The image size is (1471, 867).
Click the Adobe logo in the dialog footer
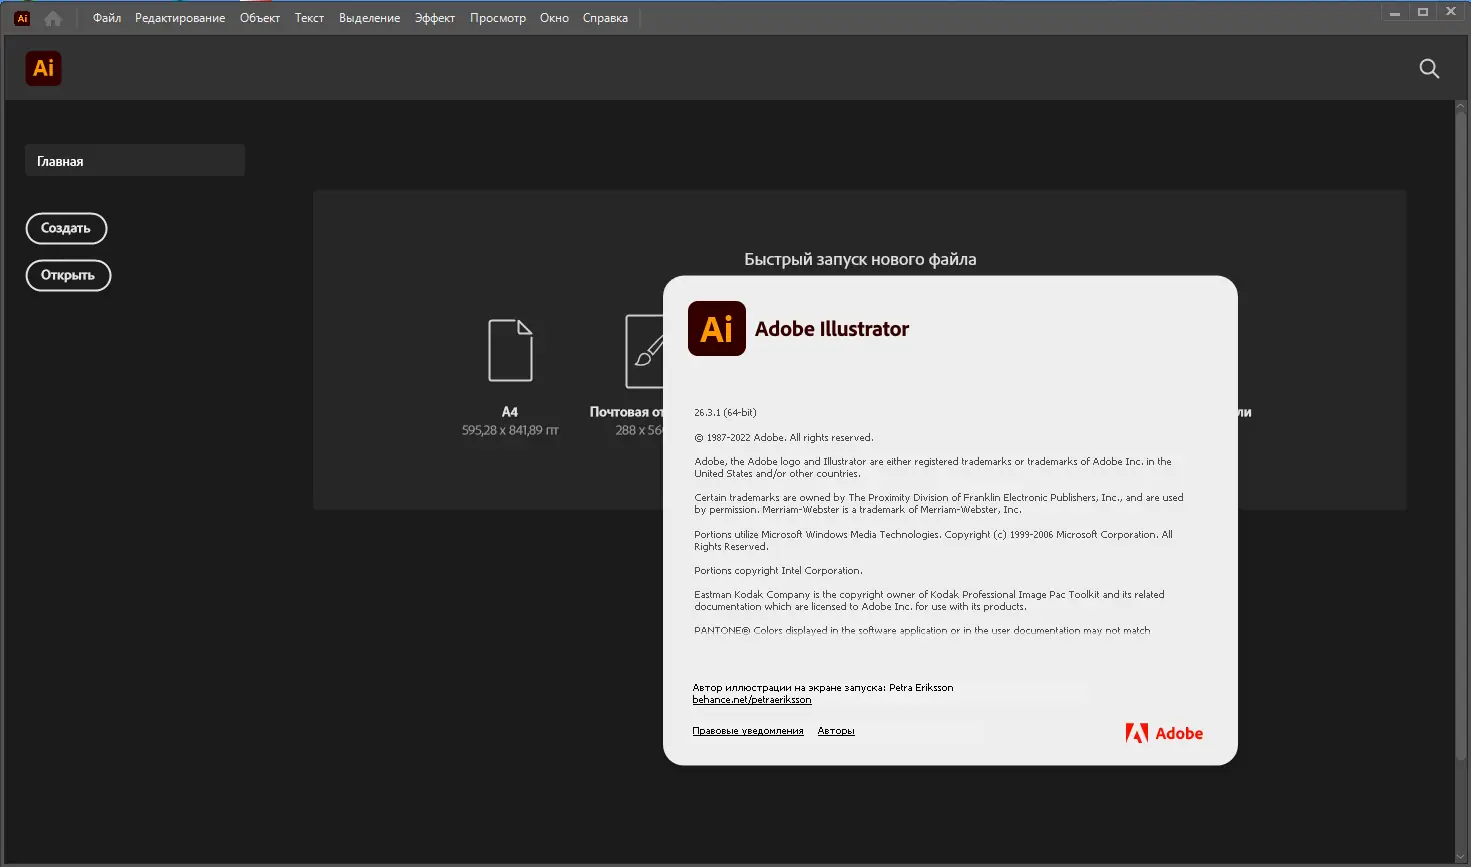(1163, 733)
